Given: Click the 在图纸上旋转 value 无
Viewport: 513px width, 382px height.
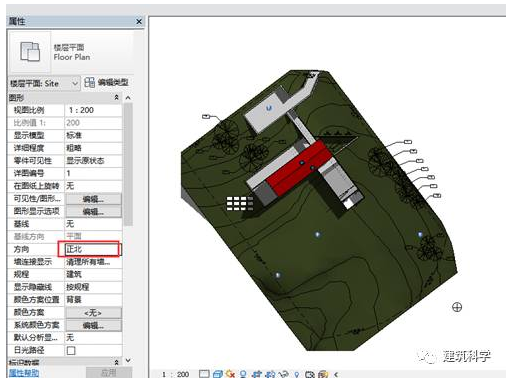Looking at the screenshot, I should pos(93,186).
